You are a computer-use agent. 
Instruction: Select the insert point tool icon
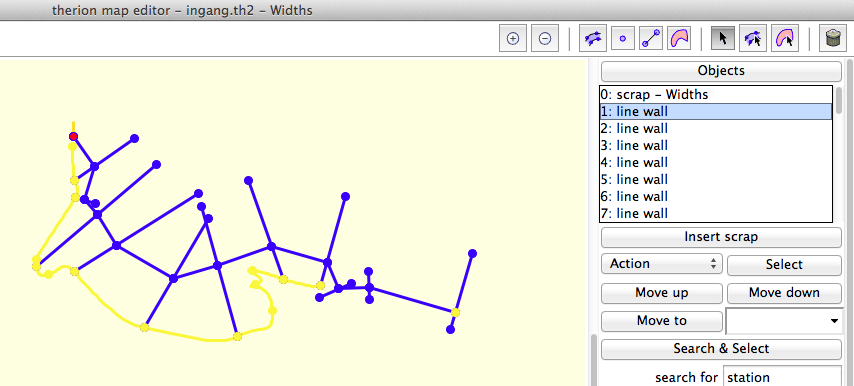[x=623, y=39]
